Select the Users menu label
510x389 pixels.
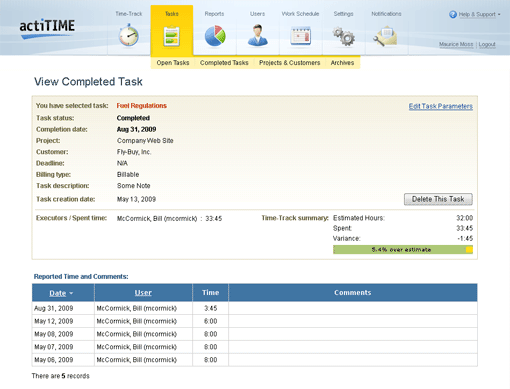point(257,14)
